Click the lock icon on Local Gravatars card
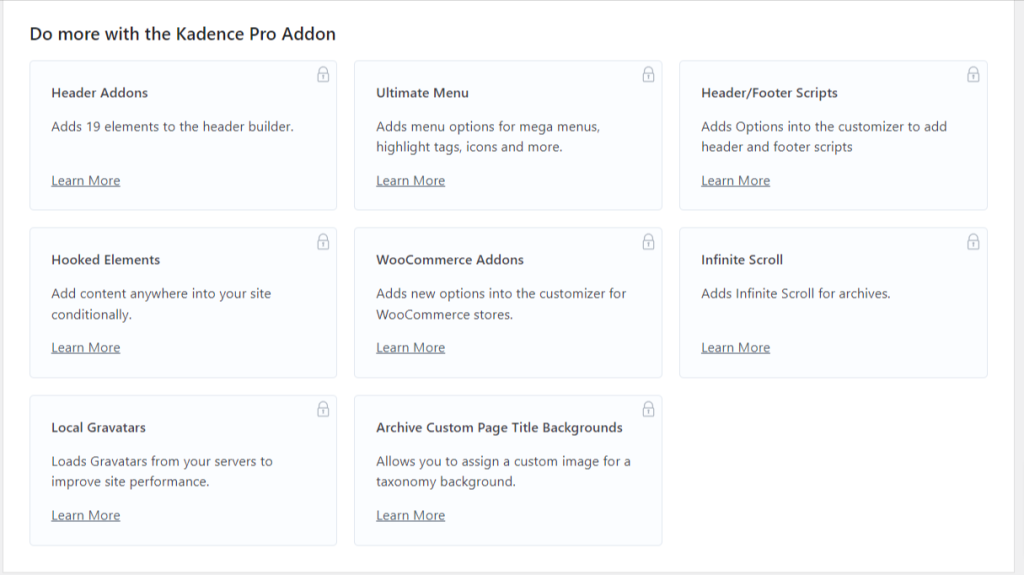 point(323,409)
